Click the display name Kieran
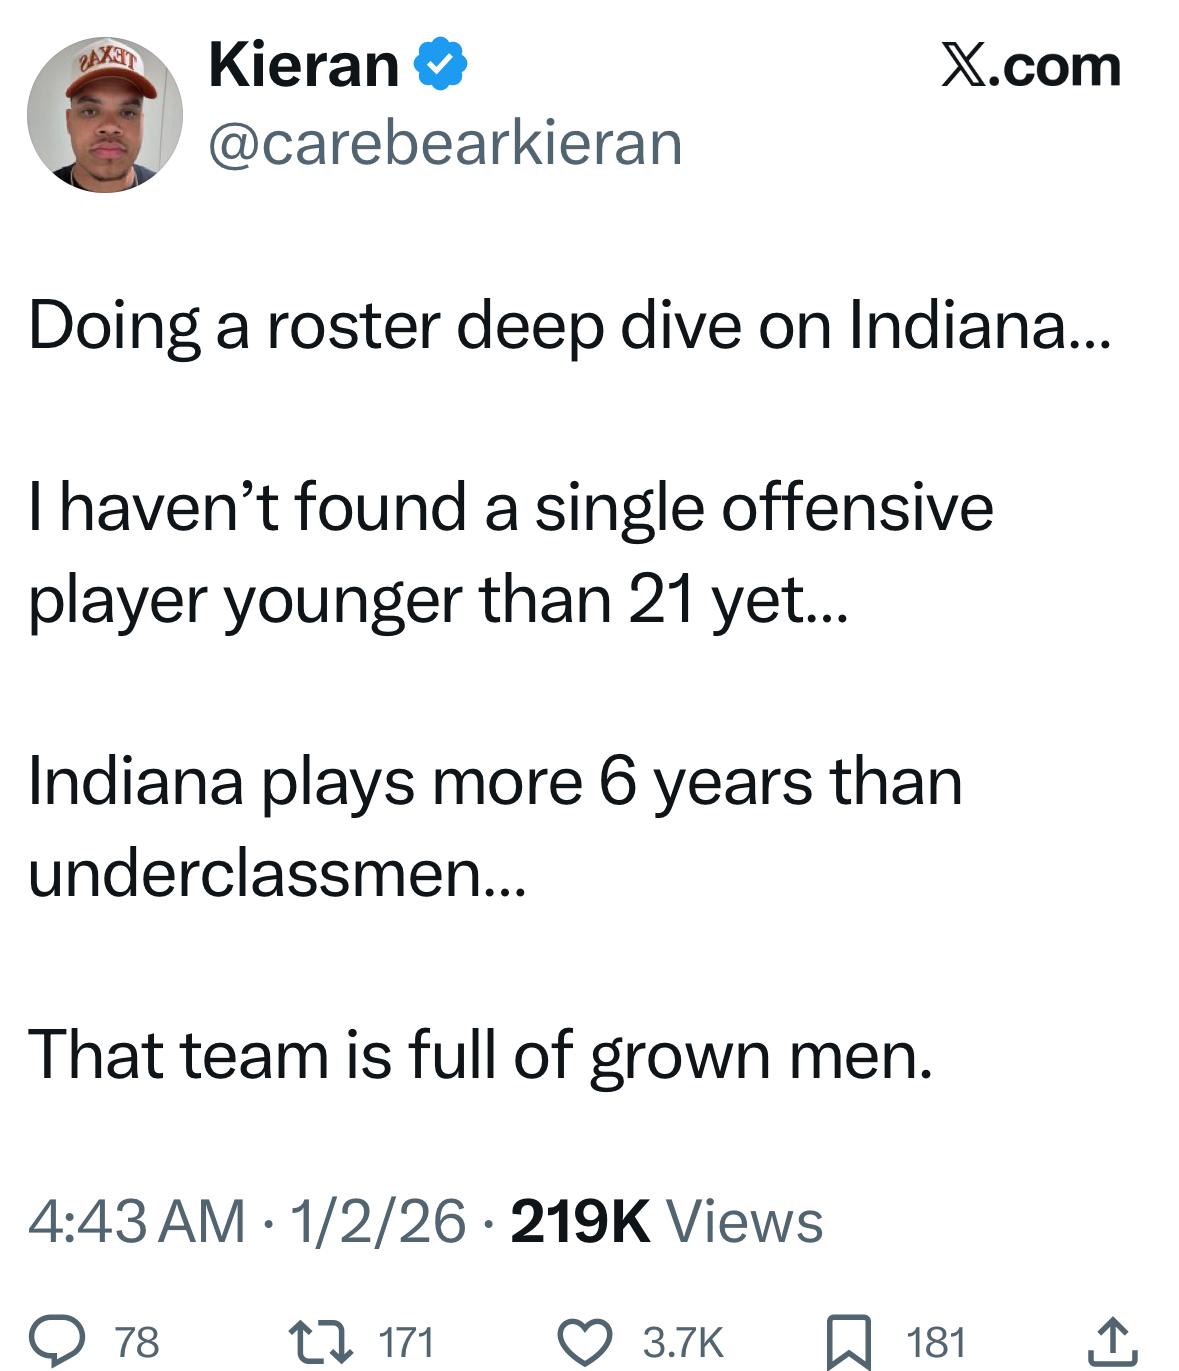The height and width of the screenshot is (1371, 1179). tap(303, 66)
